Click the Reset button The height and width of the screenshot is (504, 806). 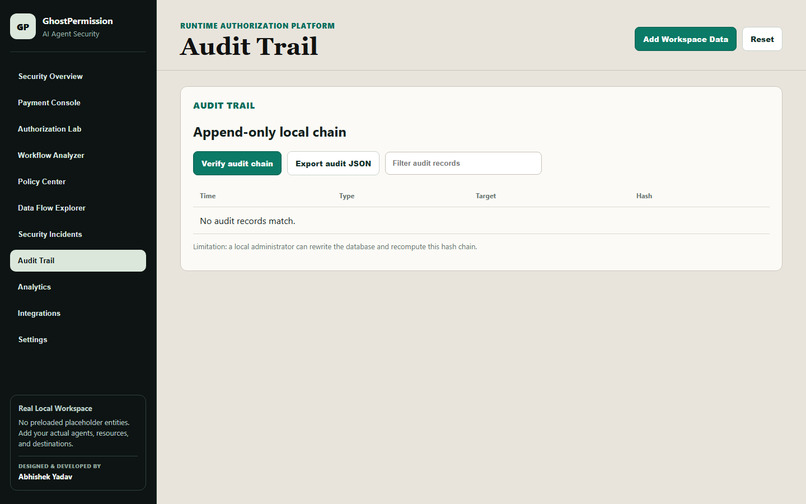tap(762, 39)
